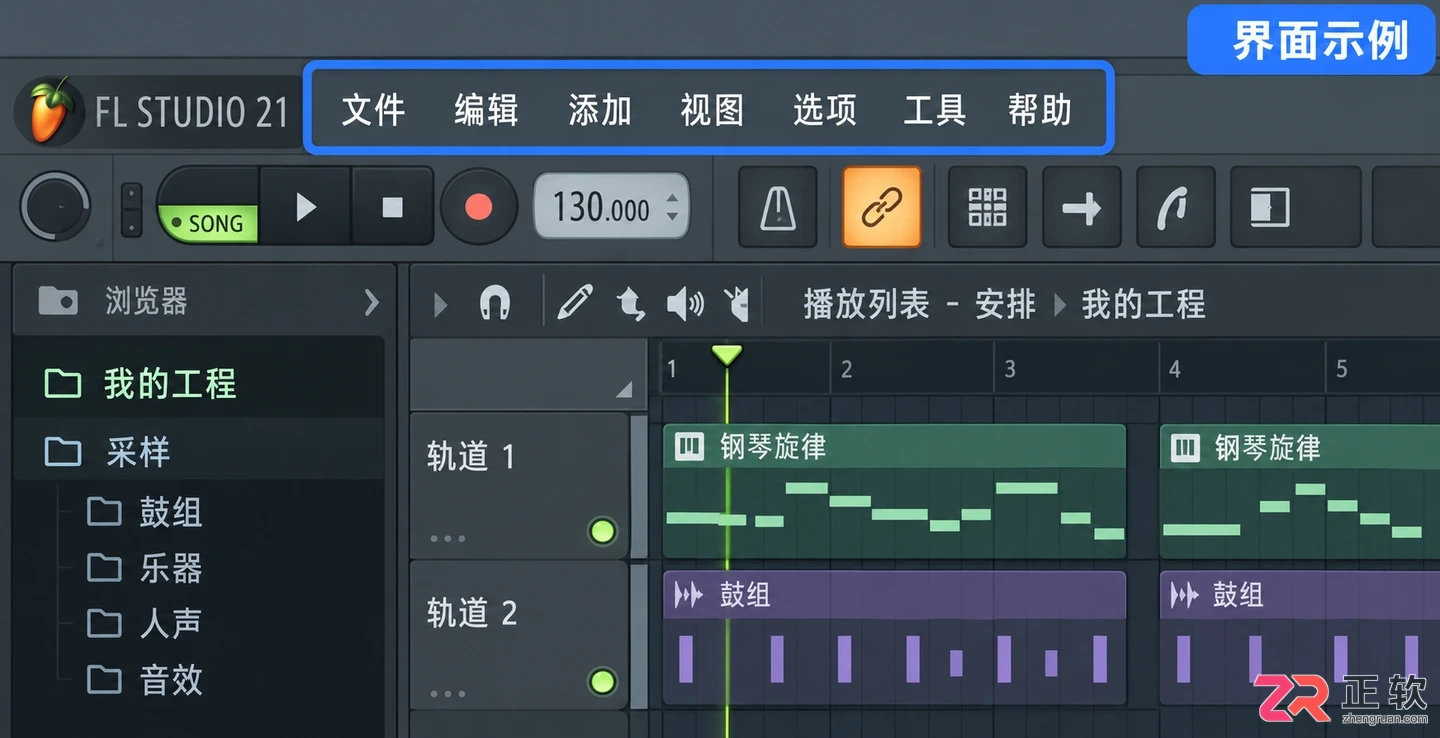The image size is (1440, 738).
Task: Click 播放列表 - 安排 in the playlist title
Action: 919,304
